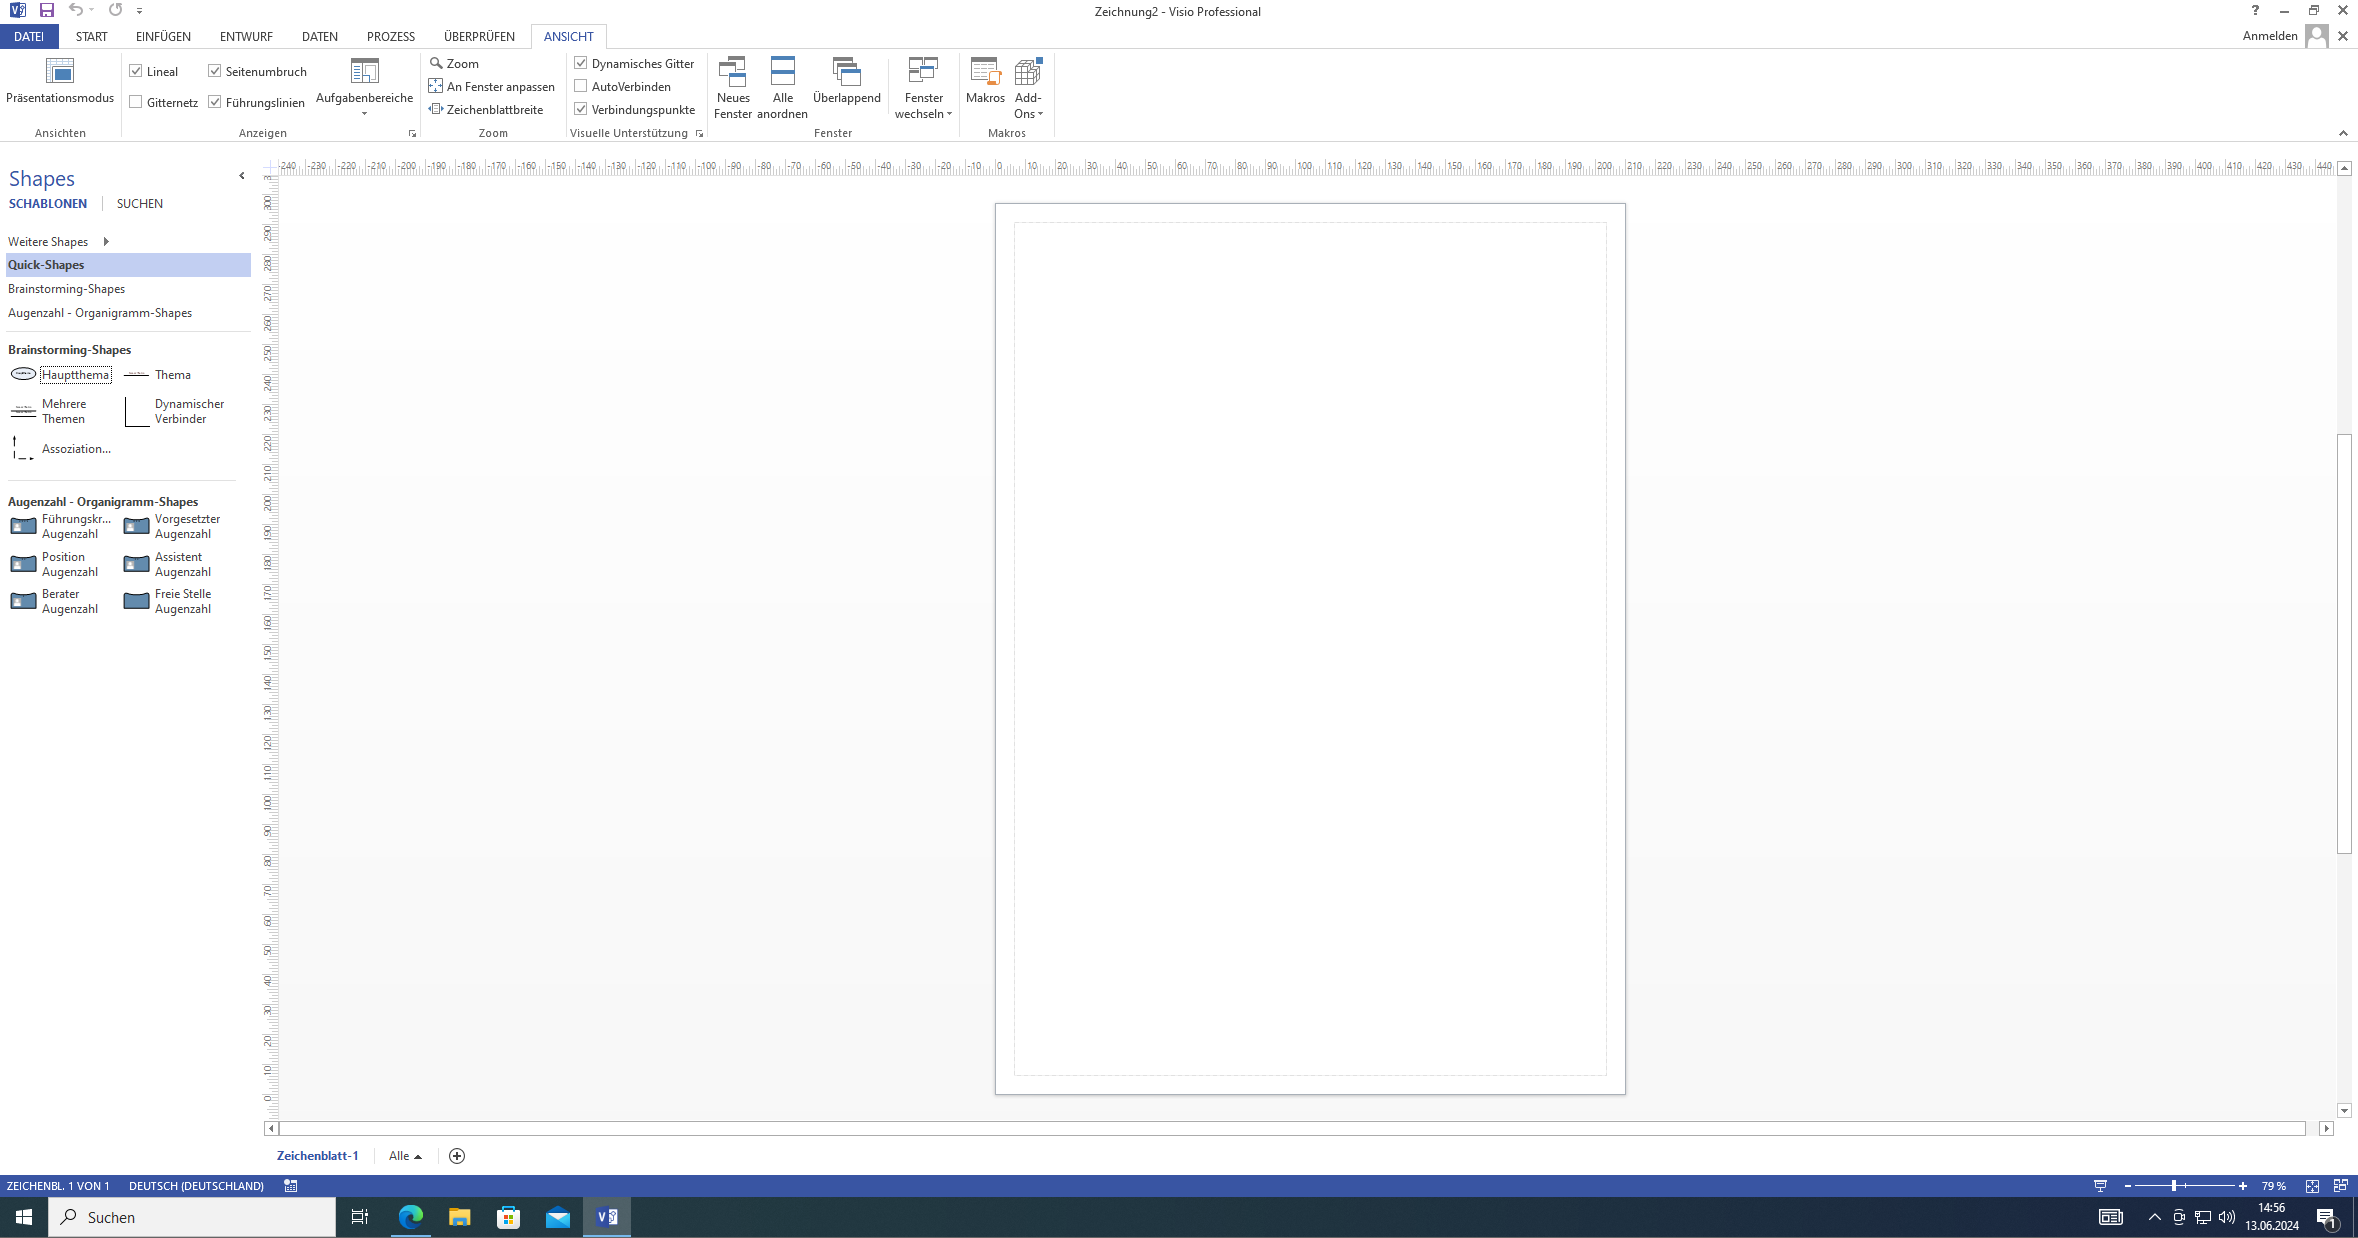Open Windows Start menu
The height and width of the screenshot is (1238, 2358).
pos(24,1217)
